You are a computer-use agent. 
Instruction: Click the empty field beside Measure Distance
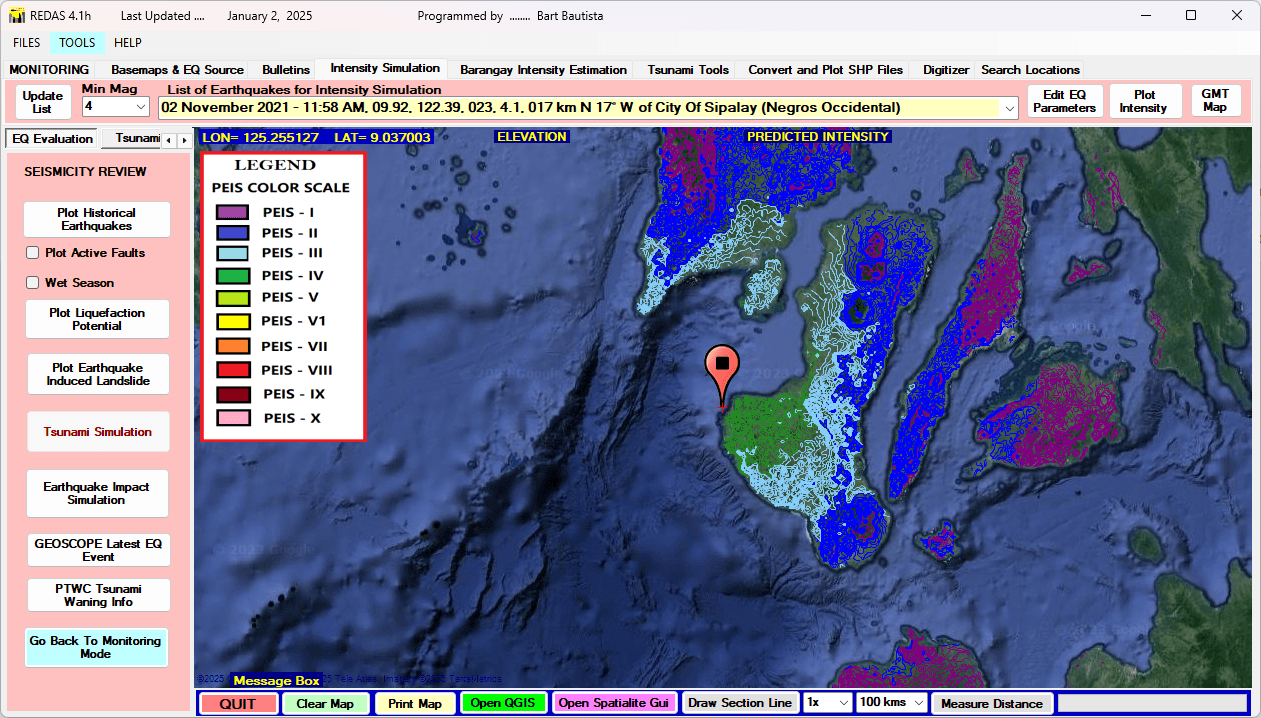coord(1150,703)
